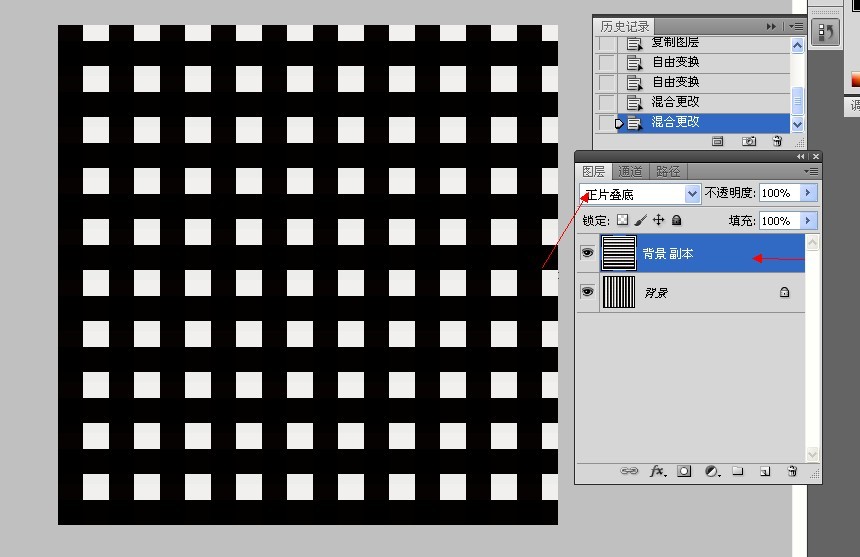The height and width of the screenshot is (557, 860).
Task: Select the 背景 layer name
Action: (656, 293)
